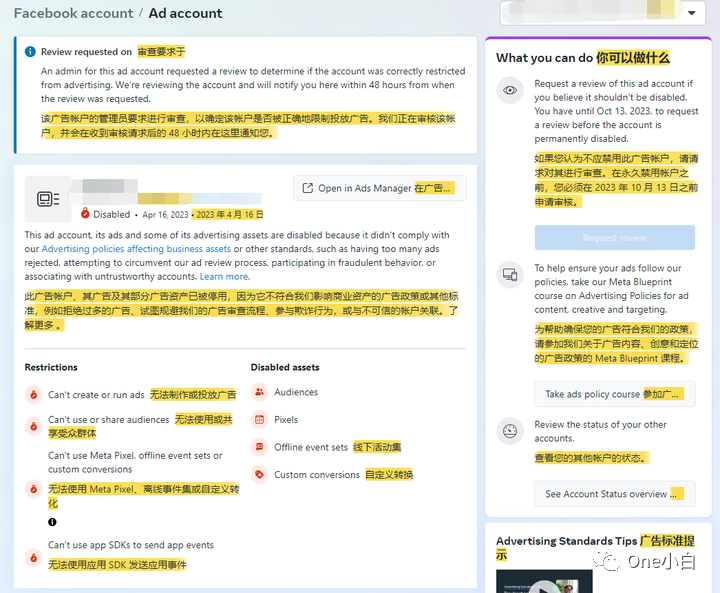This screenshot has width=720, height=593.
Task: Click the Meta Blueprint devices icon
Action: (510, 275)
